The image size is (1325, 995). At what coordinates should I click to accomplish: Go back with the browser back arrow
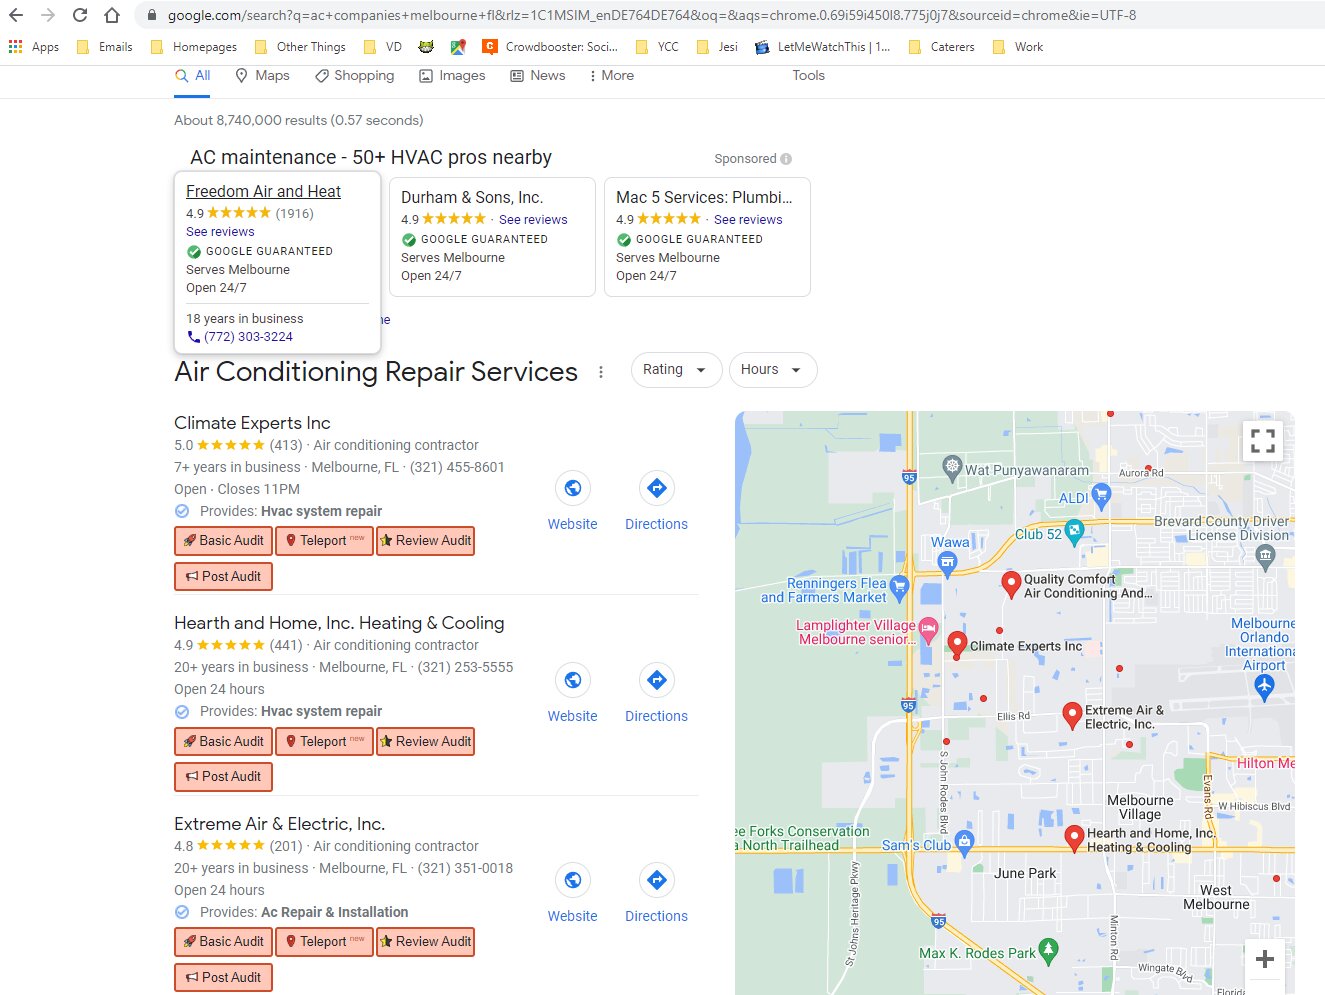(x=16, y=15)
